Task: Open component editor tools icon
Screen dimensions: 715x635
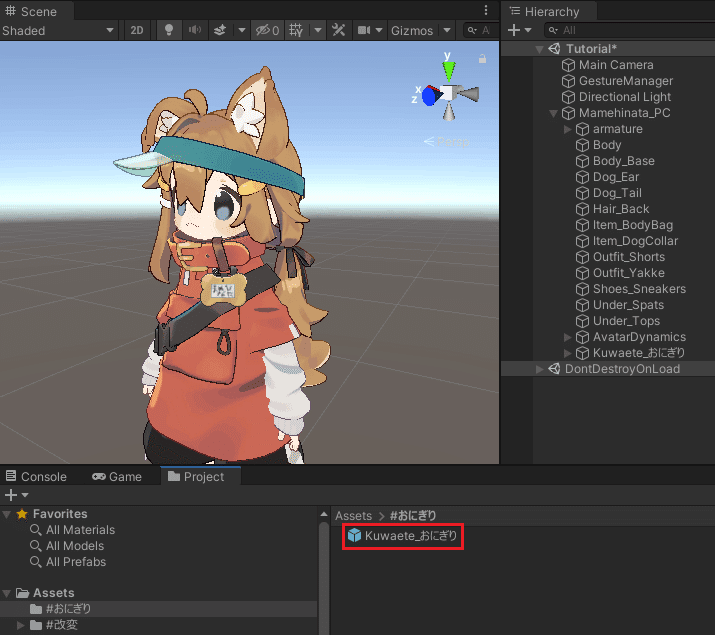Action: coord(338,31)
